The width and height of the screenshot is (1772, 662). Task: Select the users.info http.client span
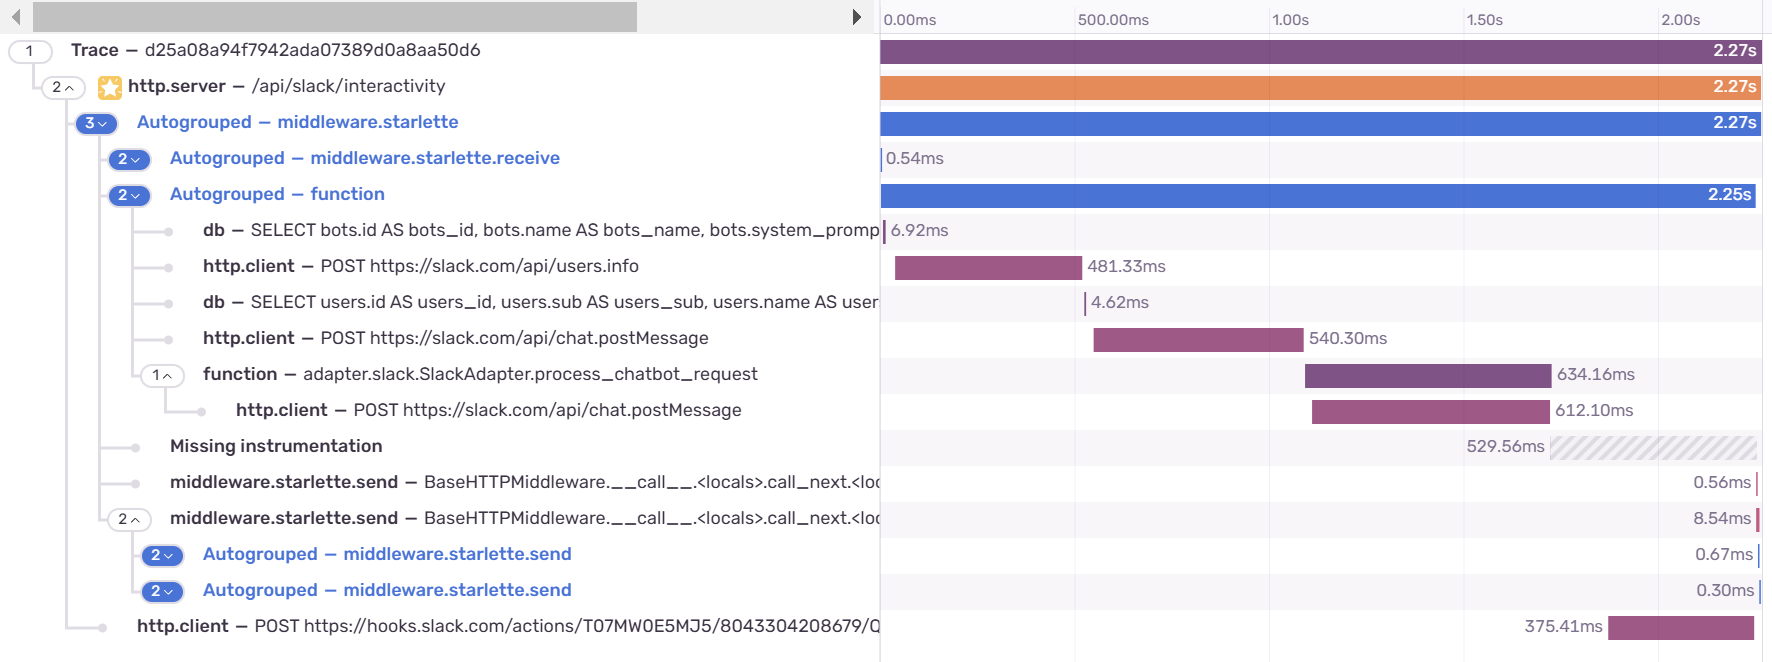click(x=420, y=266)
